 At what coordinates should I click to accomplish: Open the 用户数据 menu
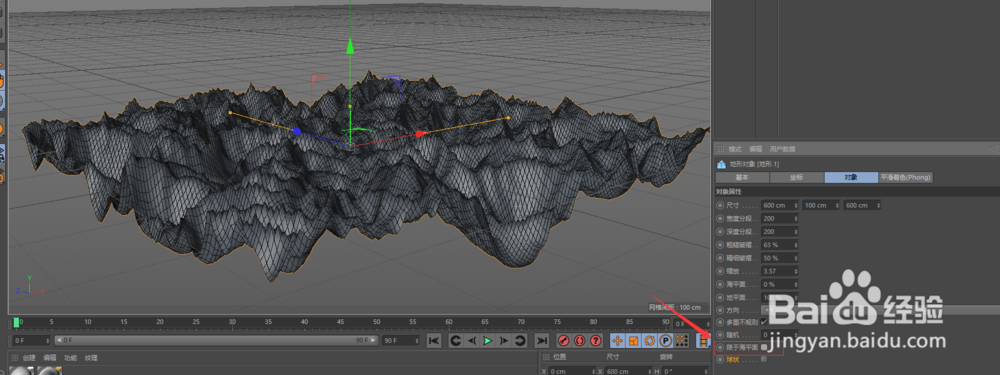[x=783, y=149]
